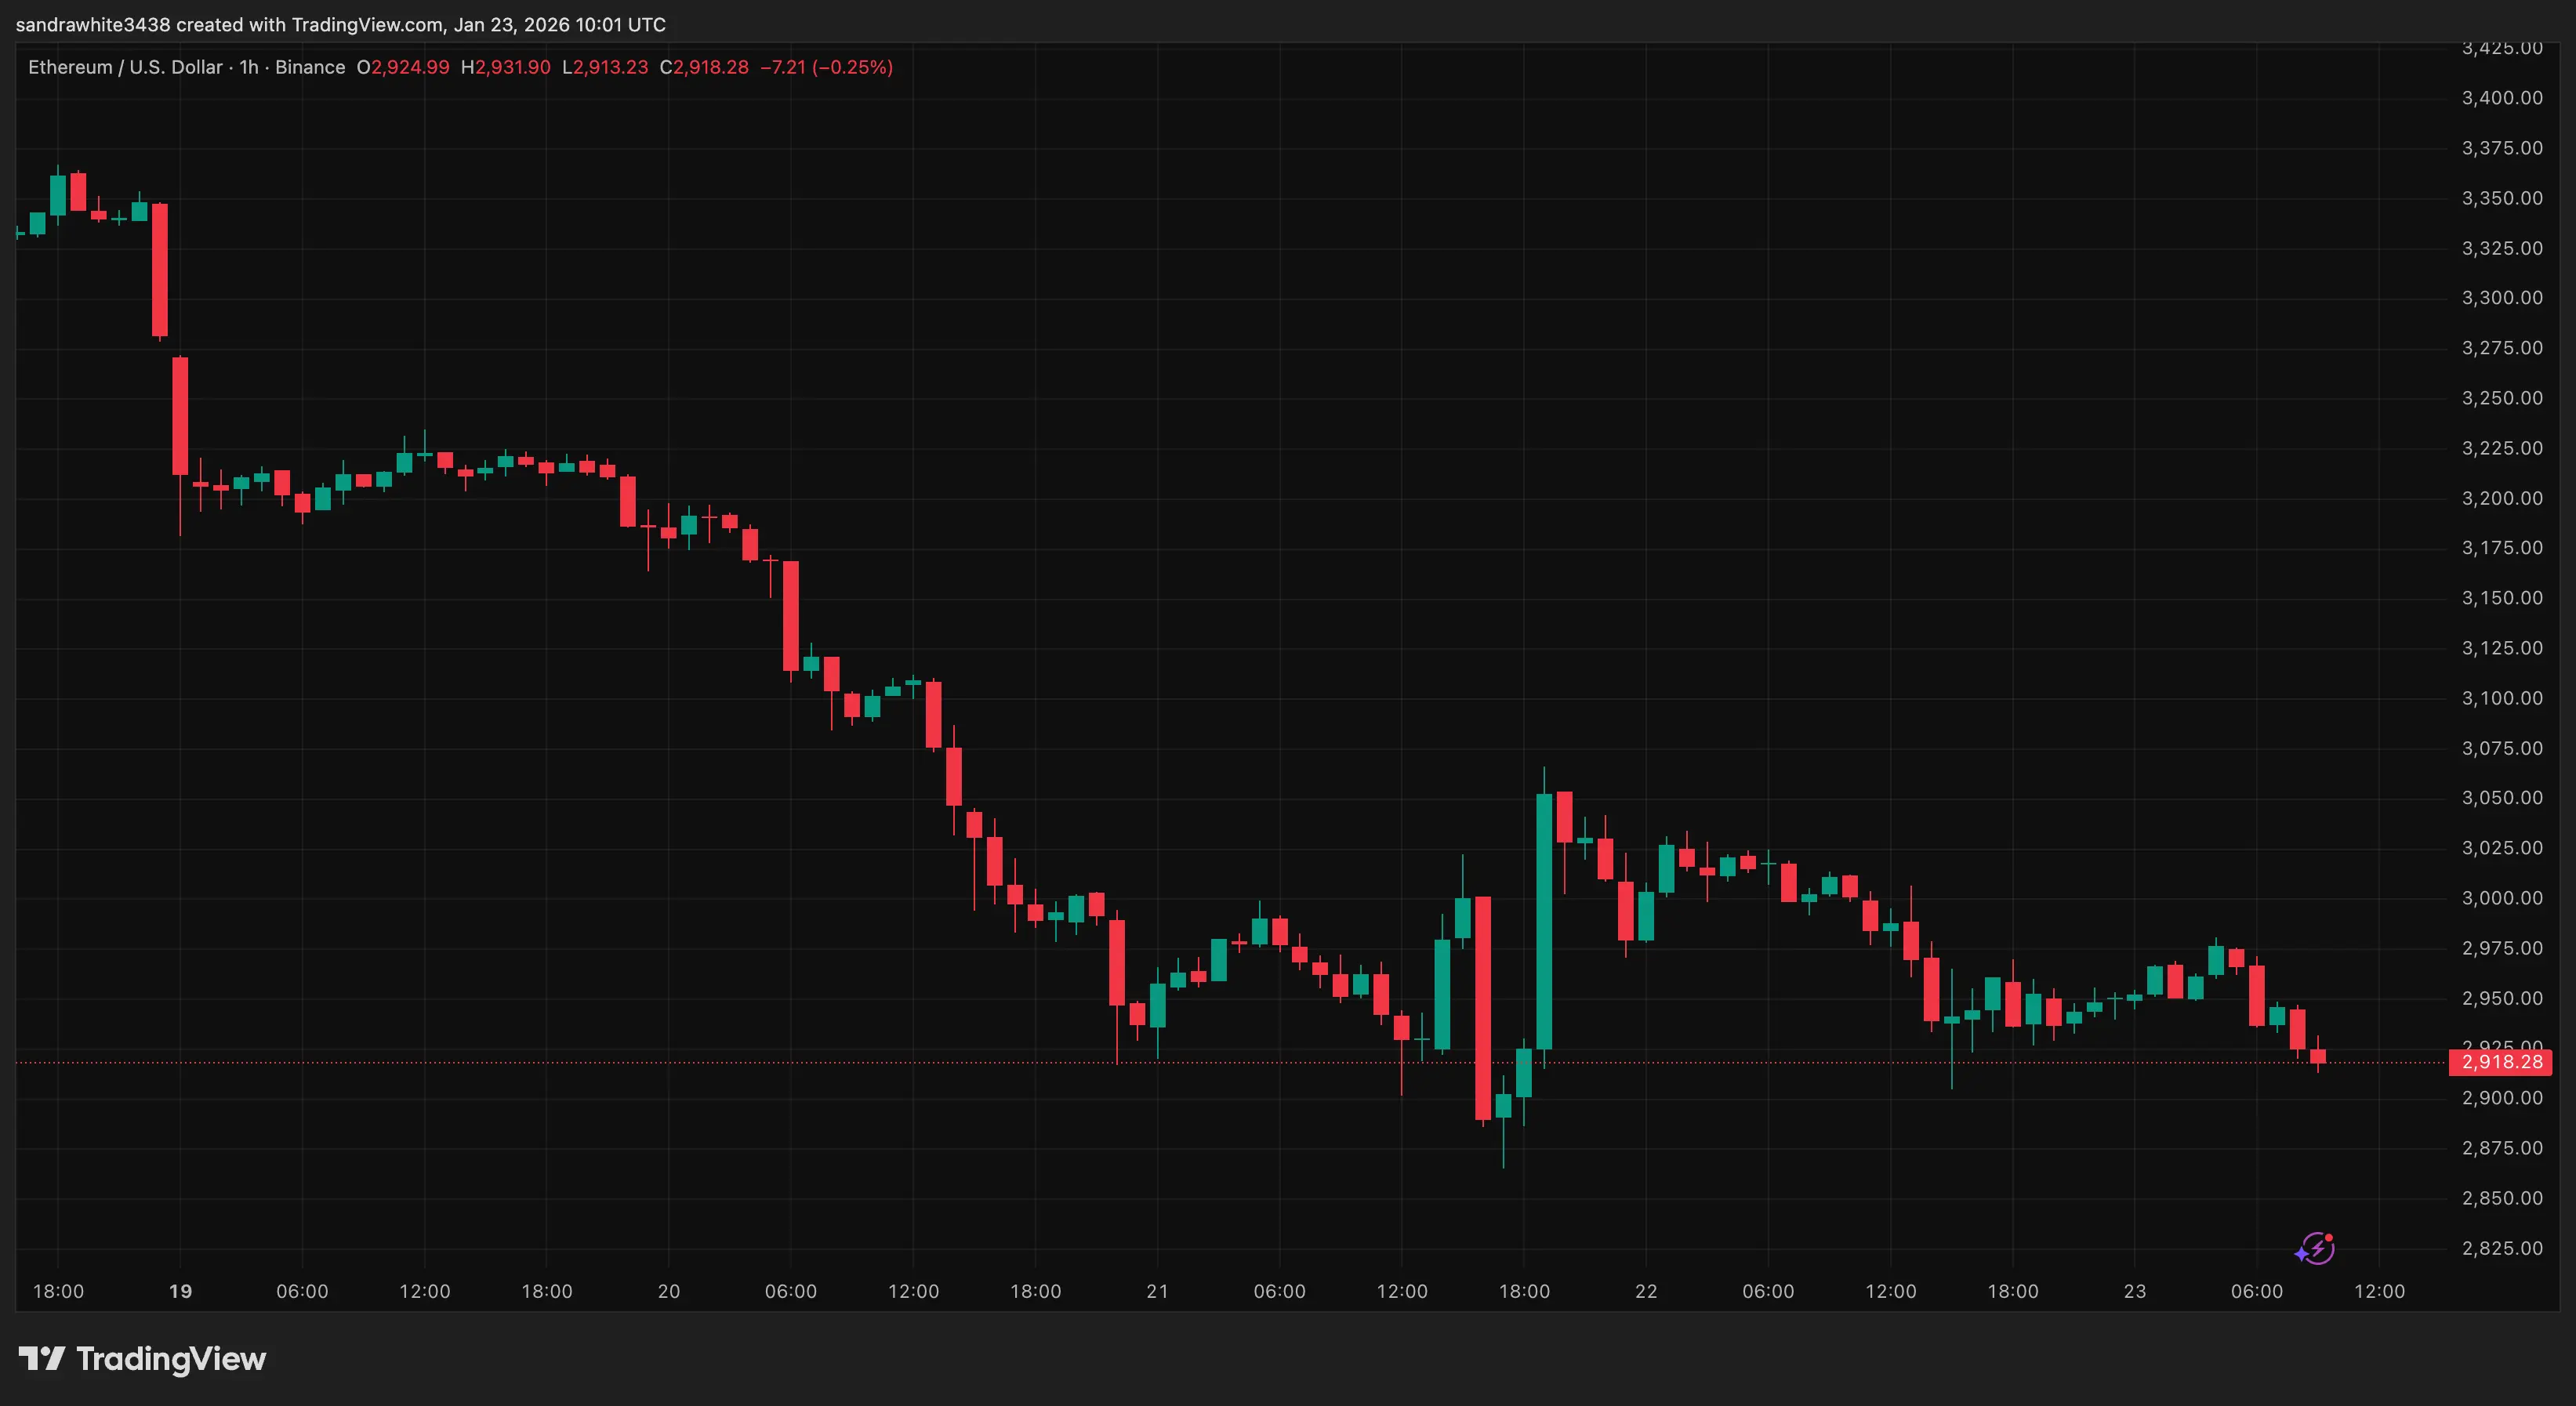Select the low value L2,913.23

pos(605,67)
